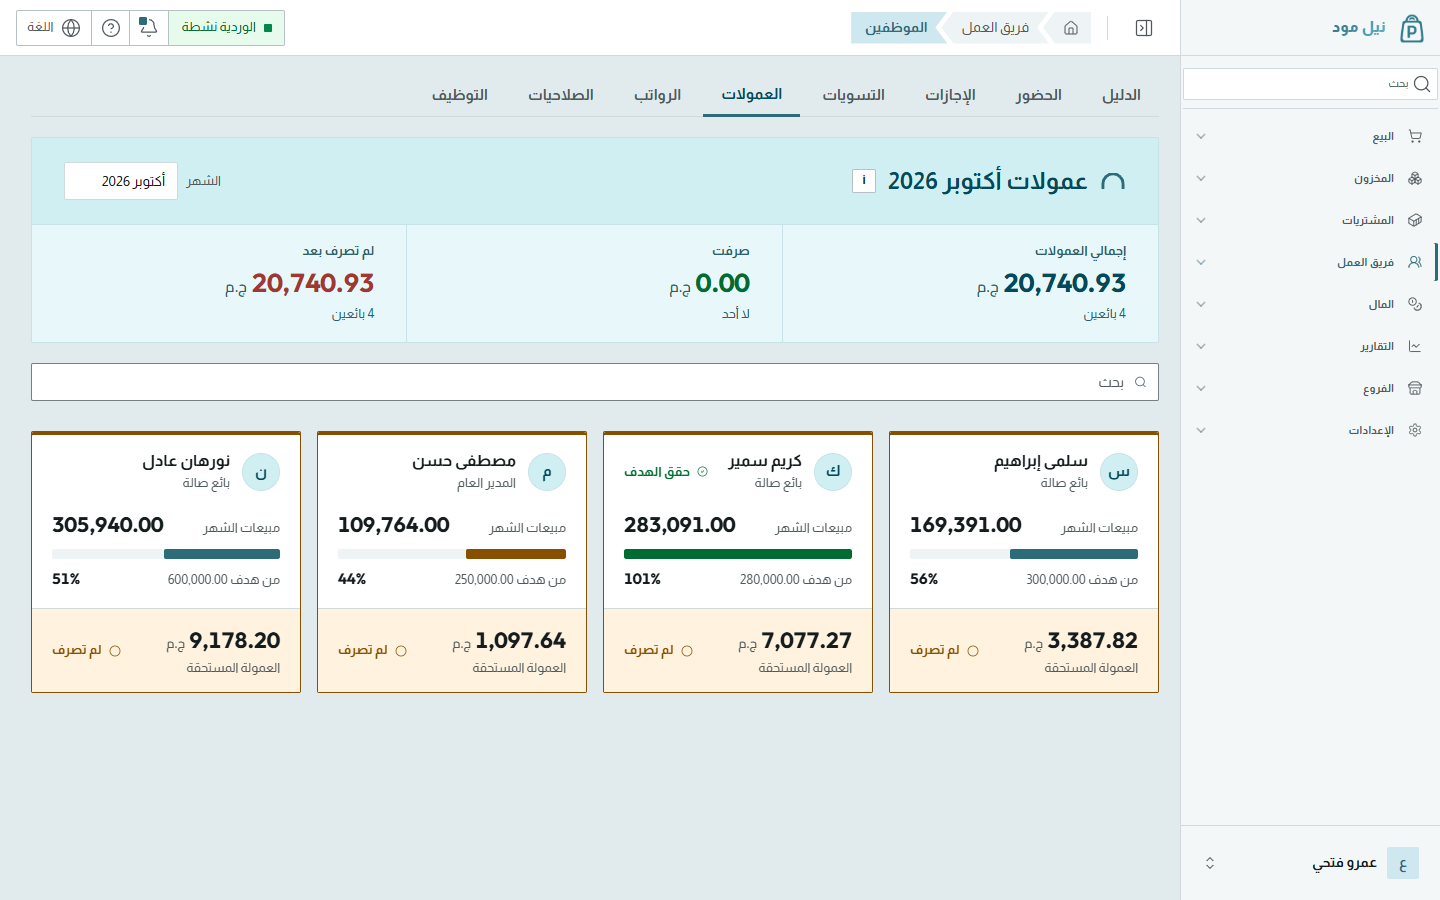Click the الوردية نشطة shift status button
This screenshot has width=1440, height=900.
point(226,28)
